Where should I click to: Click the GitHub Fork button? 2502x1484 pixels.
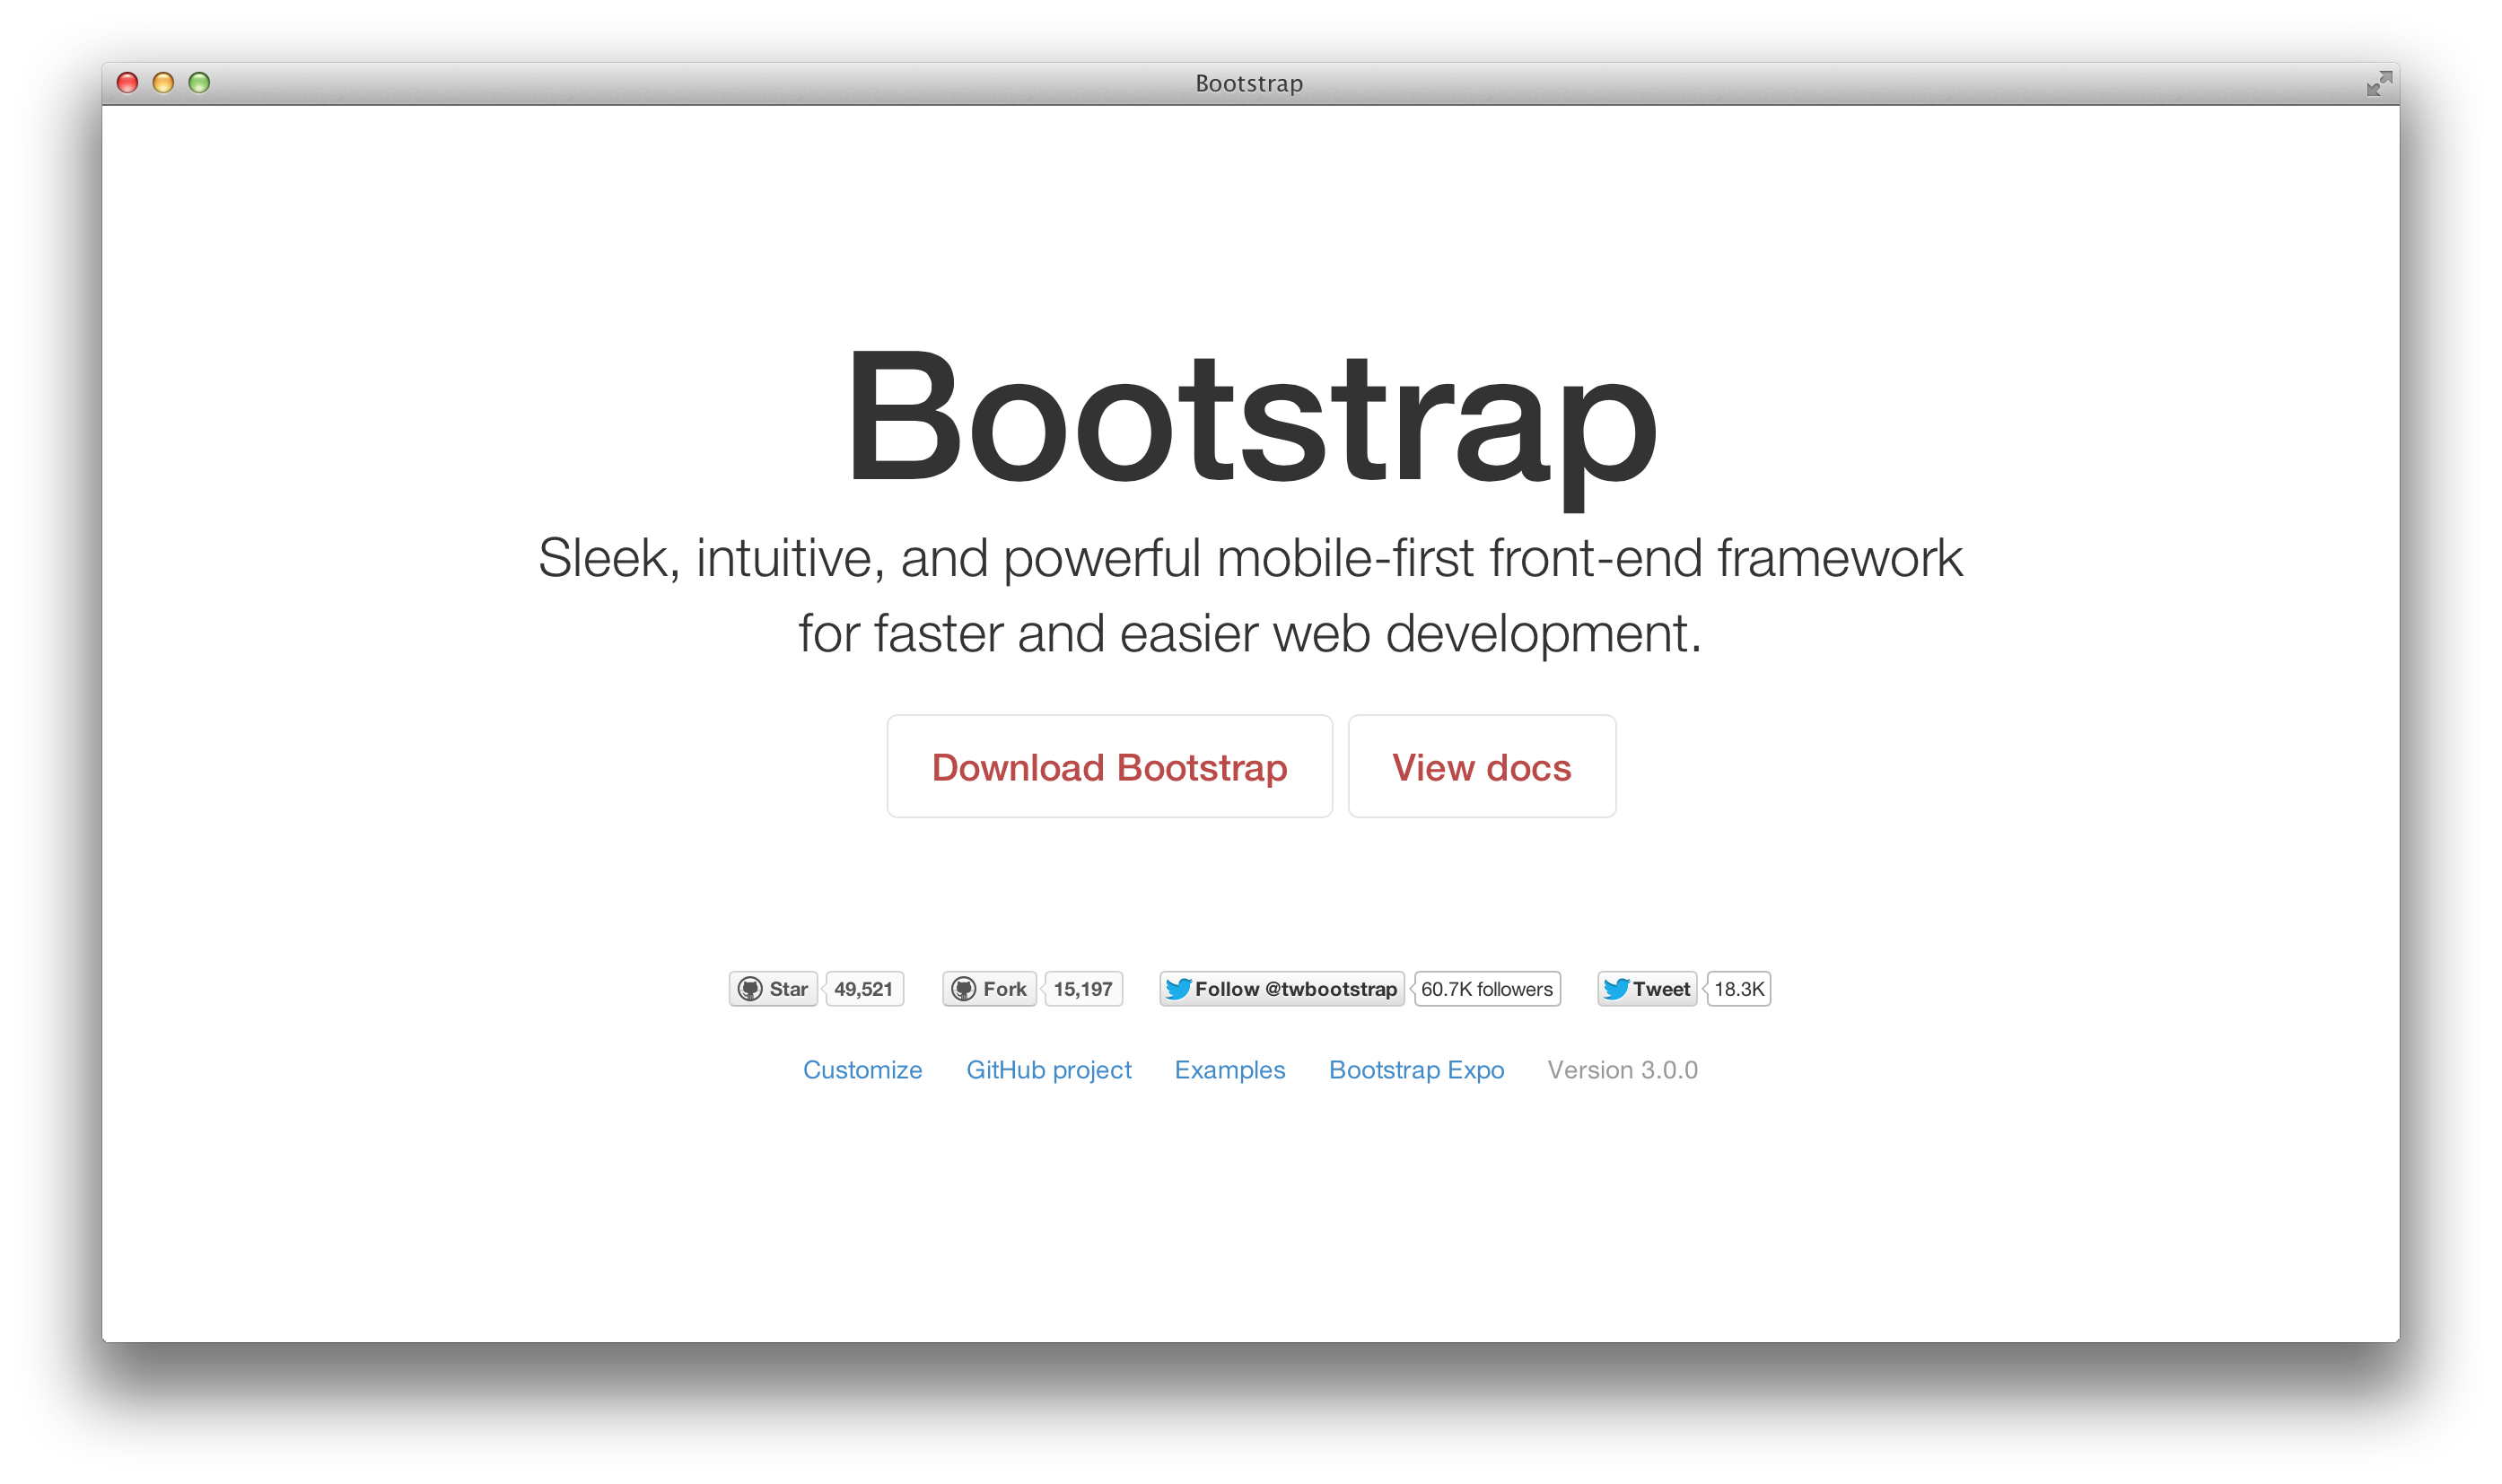tap(989, 989)
